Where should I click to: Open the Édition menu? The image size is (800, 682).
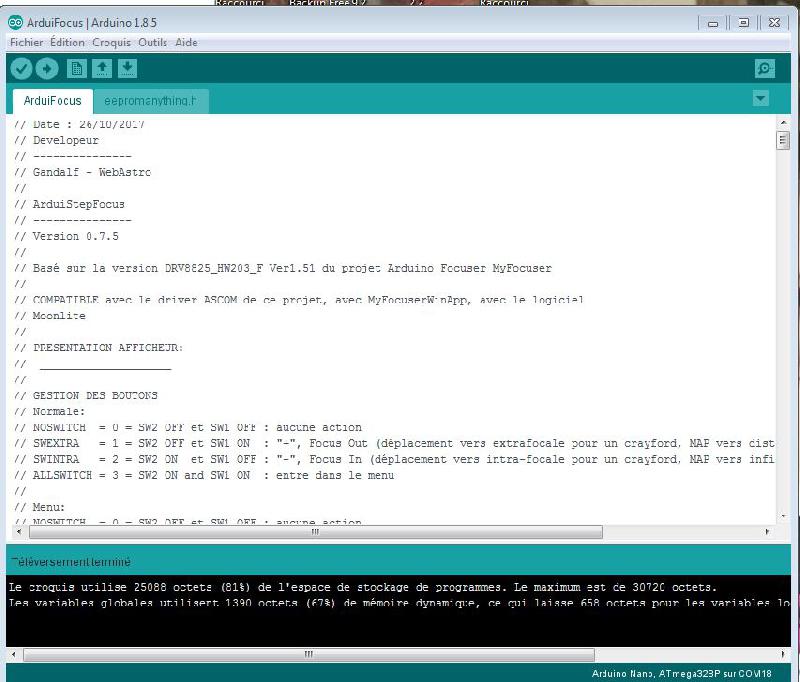pos(67,42)
